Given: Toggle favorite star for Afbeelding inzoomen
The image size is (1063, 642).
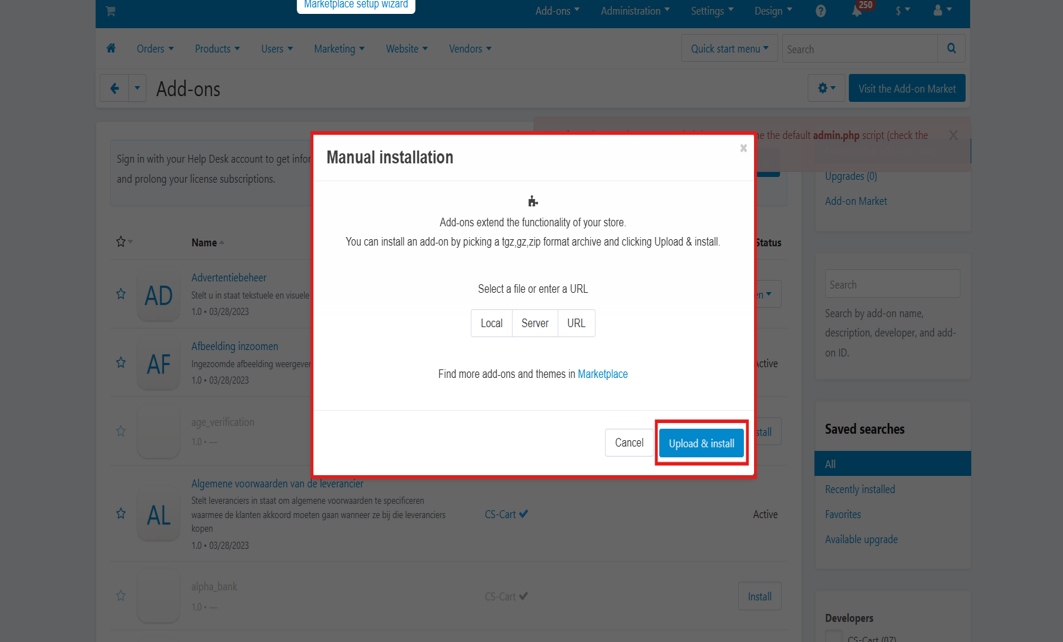Looking at the screenshot, I should 121,363.
